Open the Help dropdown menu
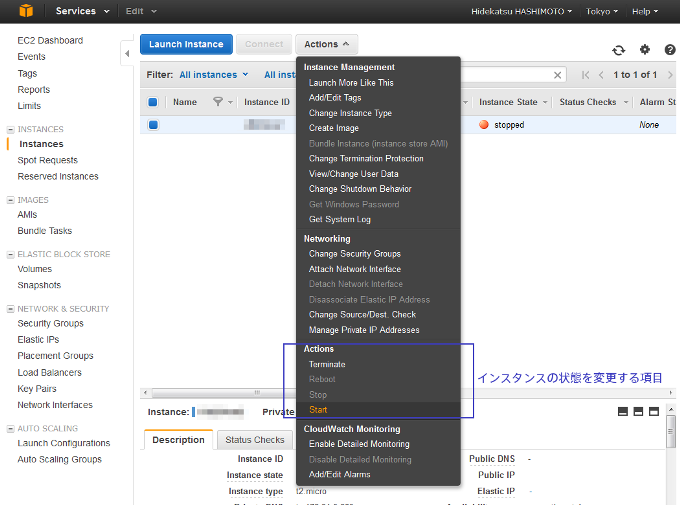Screen dimensions: 680x505 pyautogui.click(x=645, y=11)
